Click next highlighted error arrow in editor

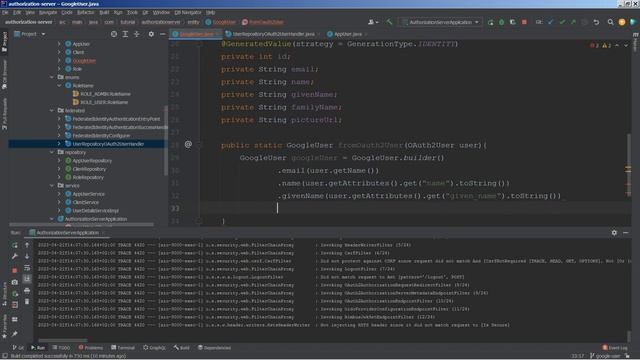pos(626,45)
